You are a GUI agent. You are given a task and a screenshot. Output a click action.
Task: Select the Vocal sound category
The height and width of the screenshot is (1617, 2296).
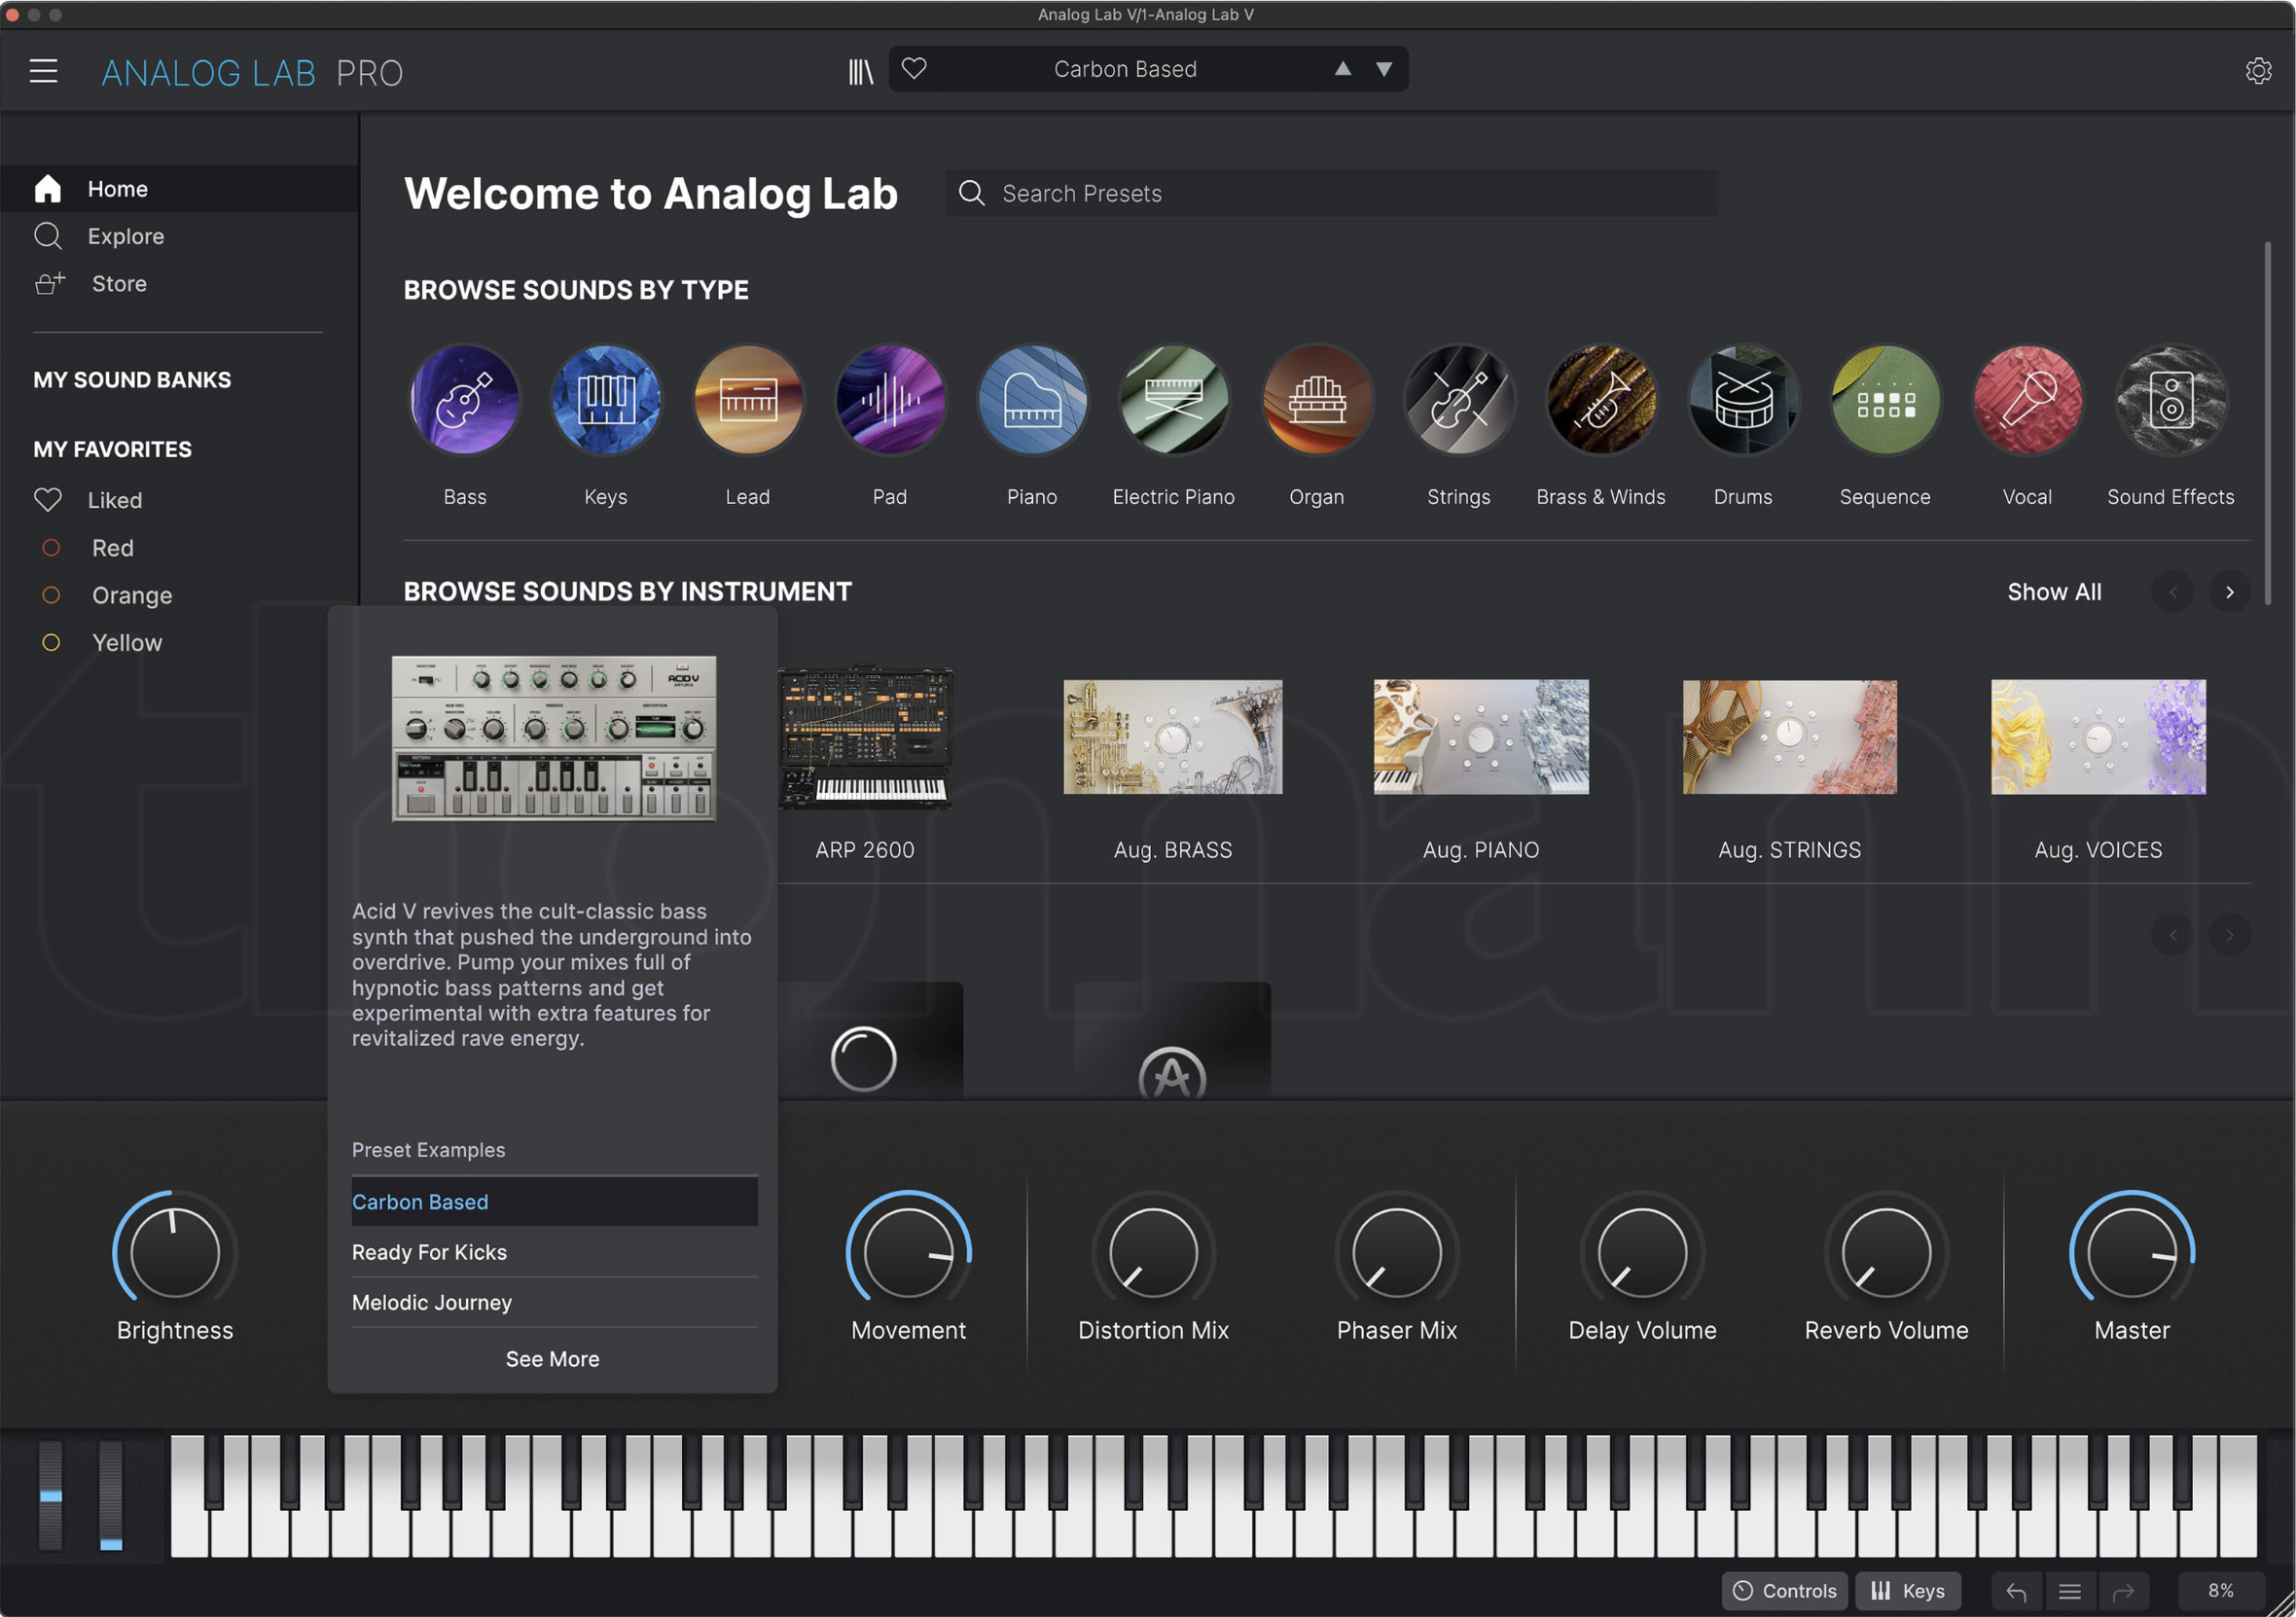coord(2027,399)
